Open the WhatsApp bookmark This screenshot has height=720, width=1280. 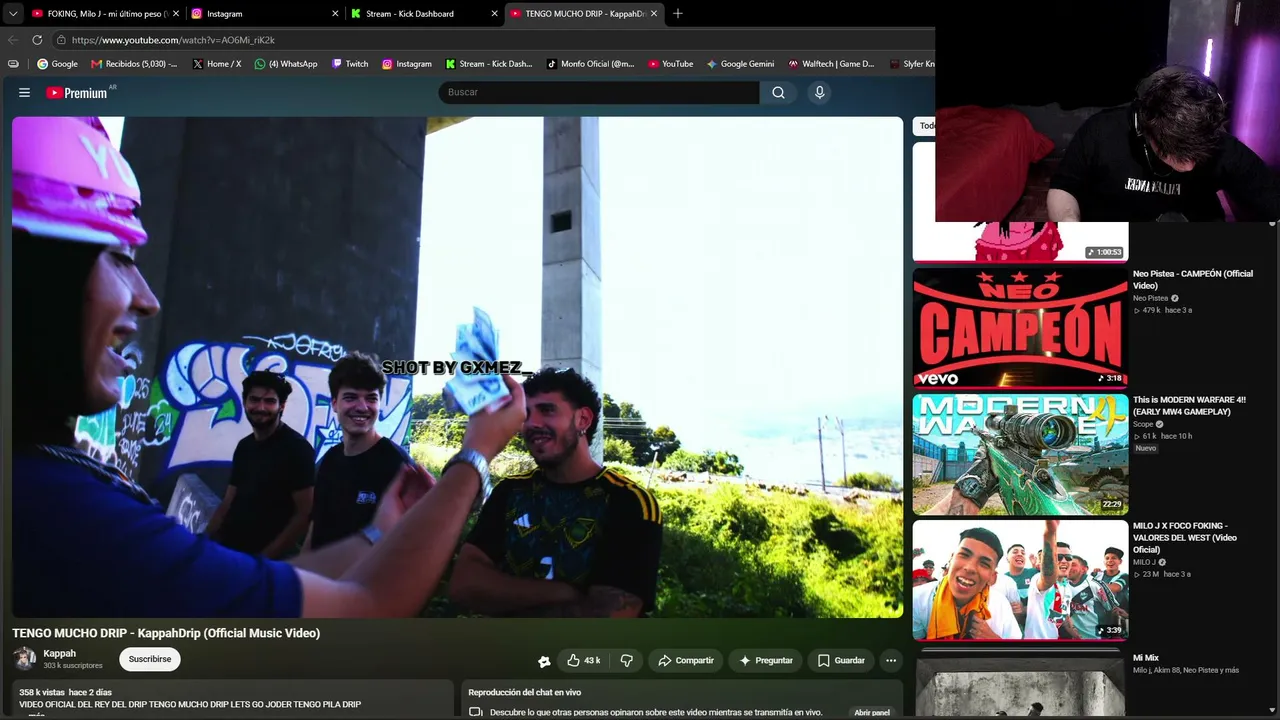[286, 64]
